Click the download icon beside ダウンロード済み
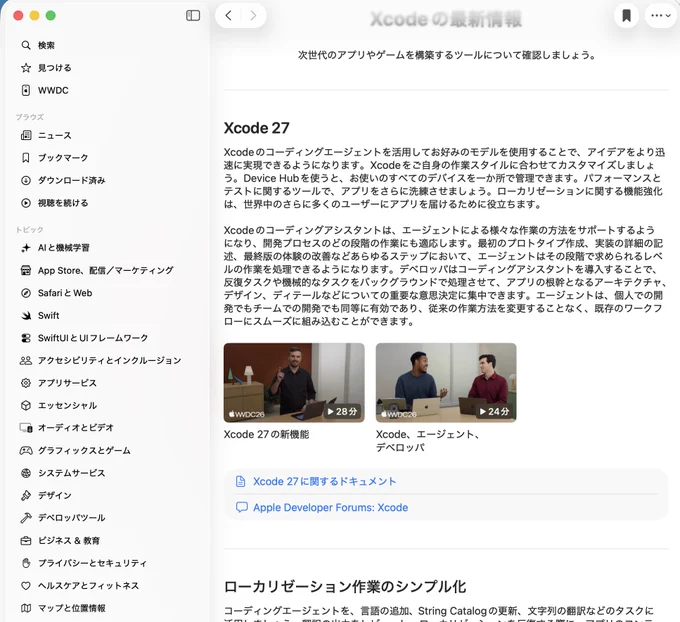 pyautogui.click(x=26, y=180)
